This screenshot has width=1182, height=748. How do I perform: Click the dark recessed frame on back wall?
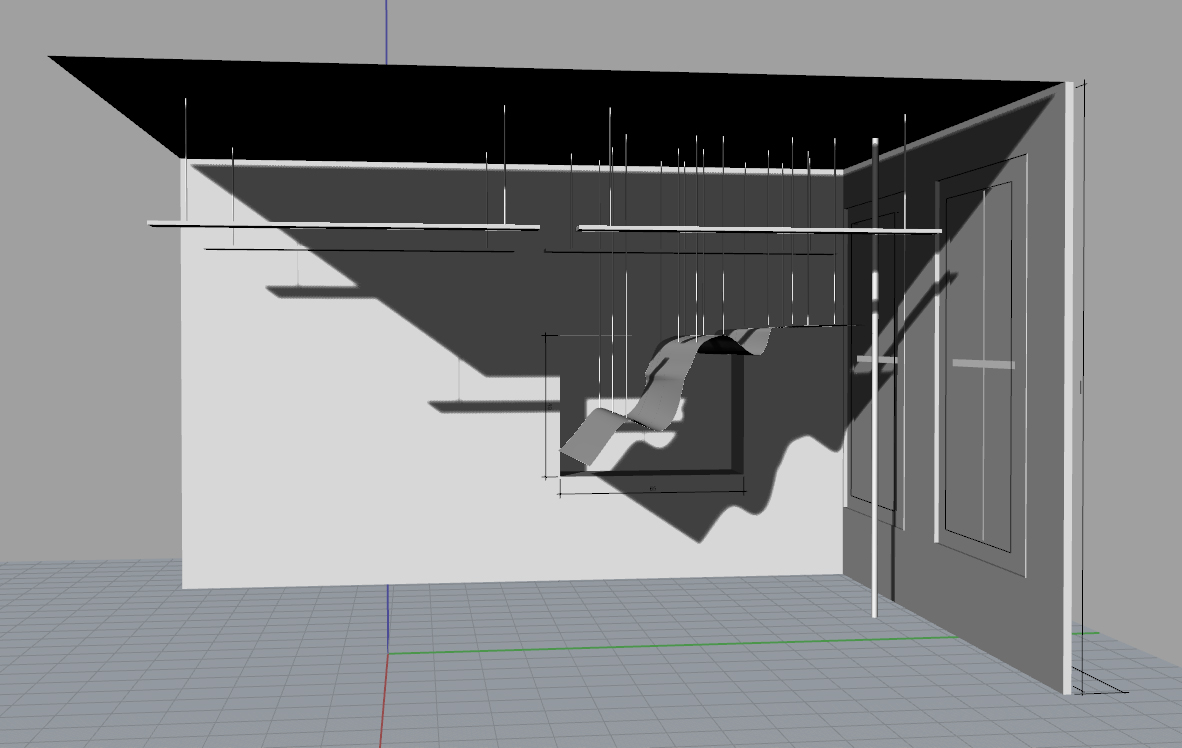coord(737,420)
